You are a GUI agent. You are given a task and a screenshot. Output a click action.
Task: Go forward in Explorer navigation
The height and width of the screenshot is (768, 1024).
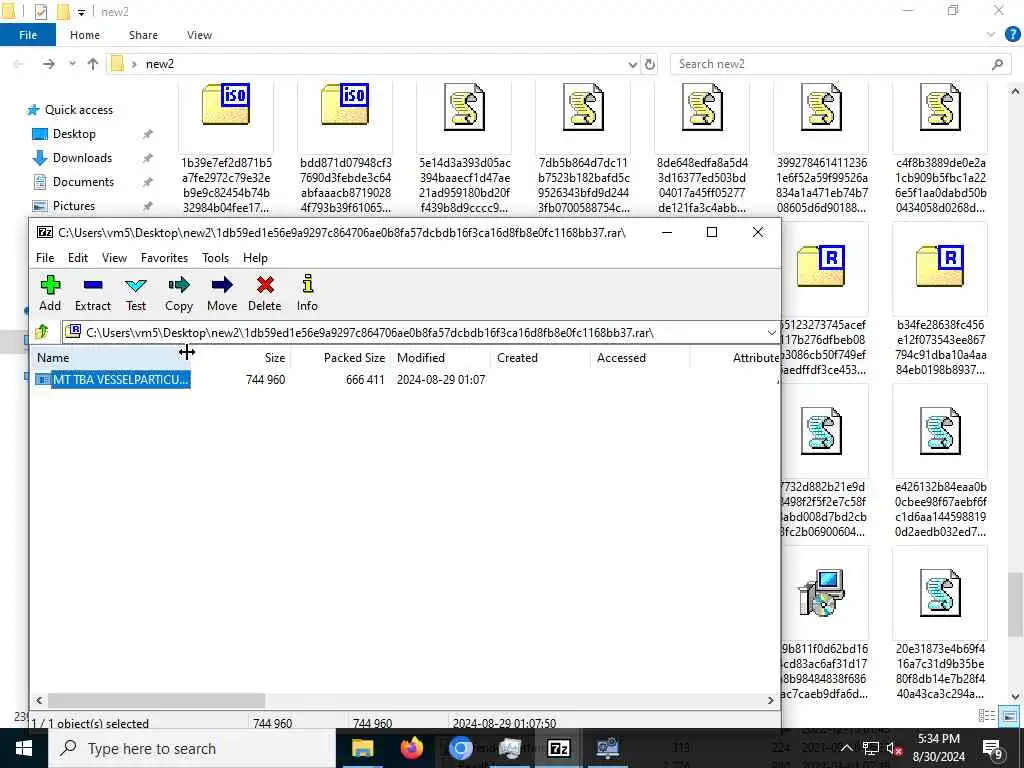(48, 64)
